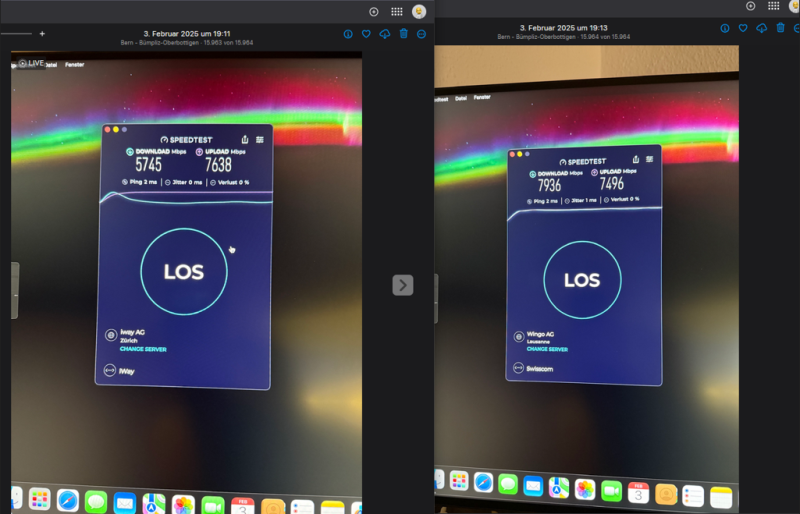
Task: Toggle favorite heart on the 19:13 photo
Action: pos(743,28)
